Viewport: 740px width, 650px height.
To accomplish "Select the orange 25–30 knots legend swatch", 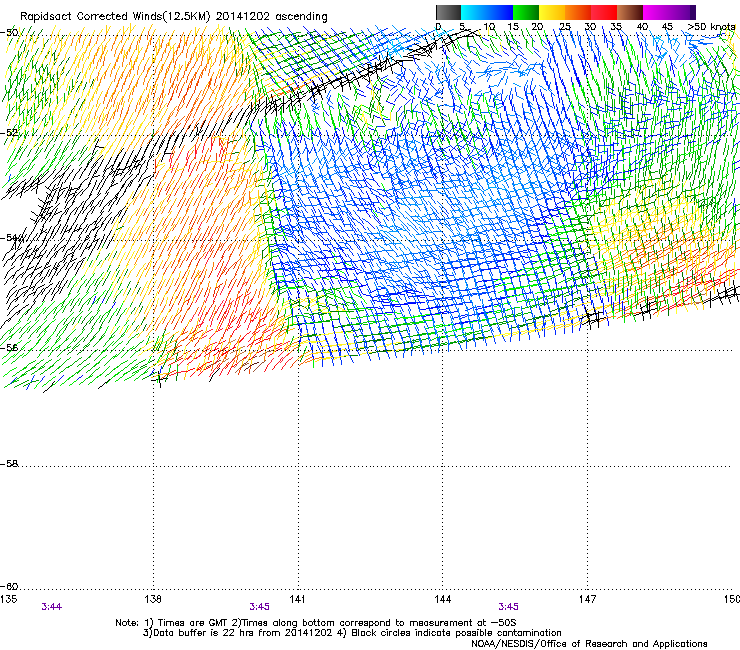I will 578,12.
